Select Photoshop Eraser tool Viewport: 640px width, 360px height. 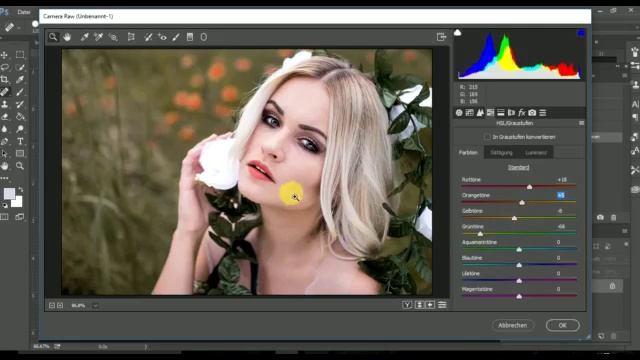(5, 117)
